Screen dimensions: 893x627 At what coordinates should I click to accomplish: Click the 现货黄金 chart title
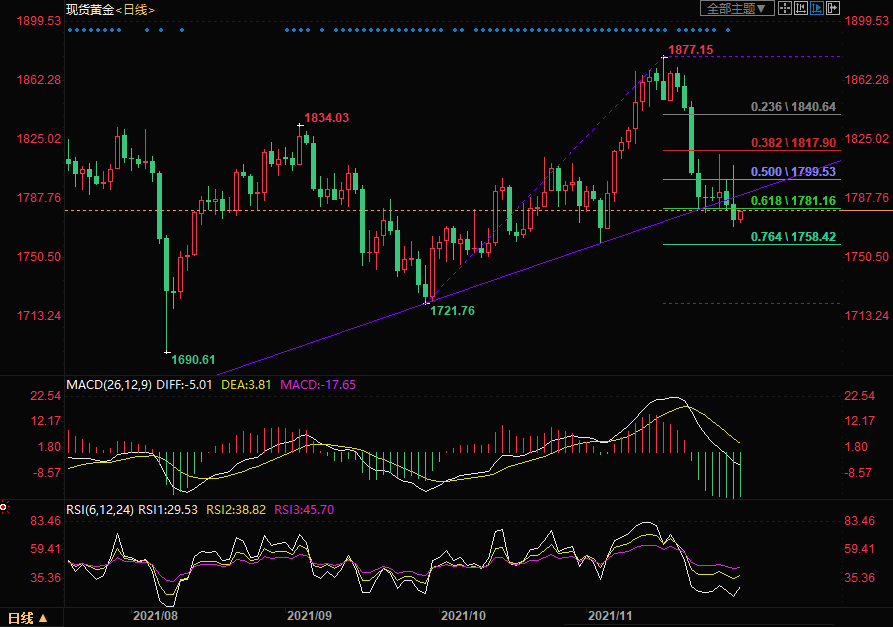click(x=88, y=9)
